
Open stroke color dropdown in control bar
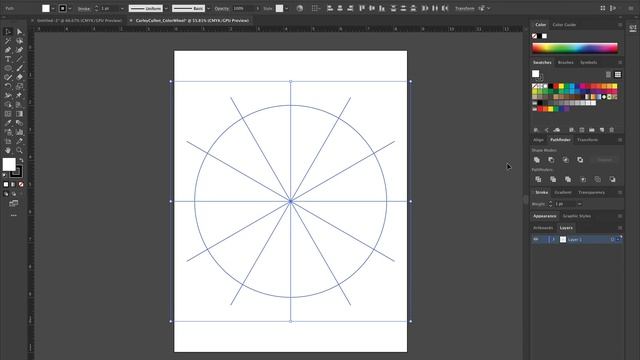click(x=70, y=8)
